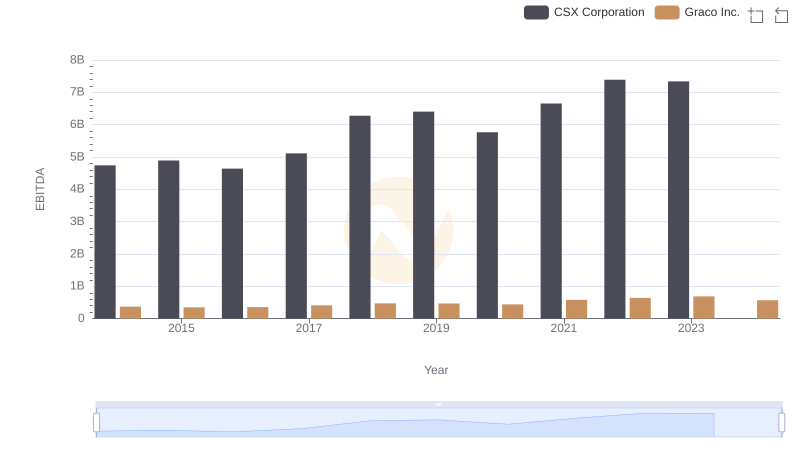Click the x-axis label 2021
Viewport: 800px width, 461px height.
[x=564, y=328]
